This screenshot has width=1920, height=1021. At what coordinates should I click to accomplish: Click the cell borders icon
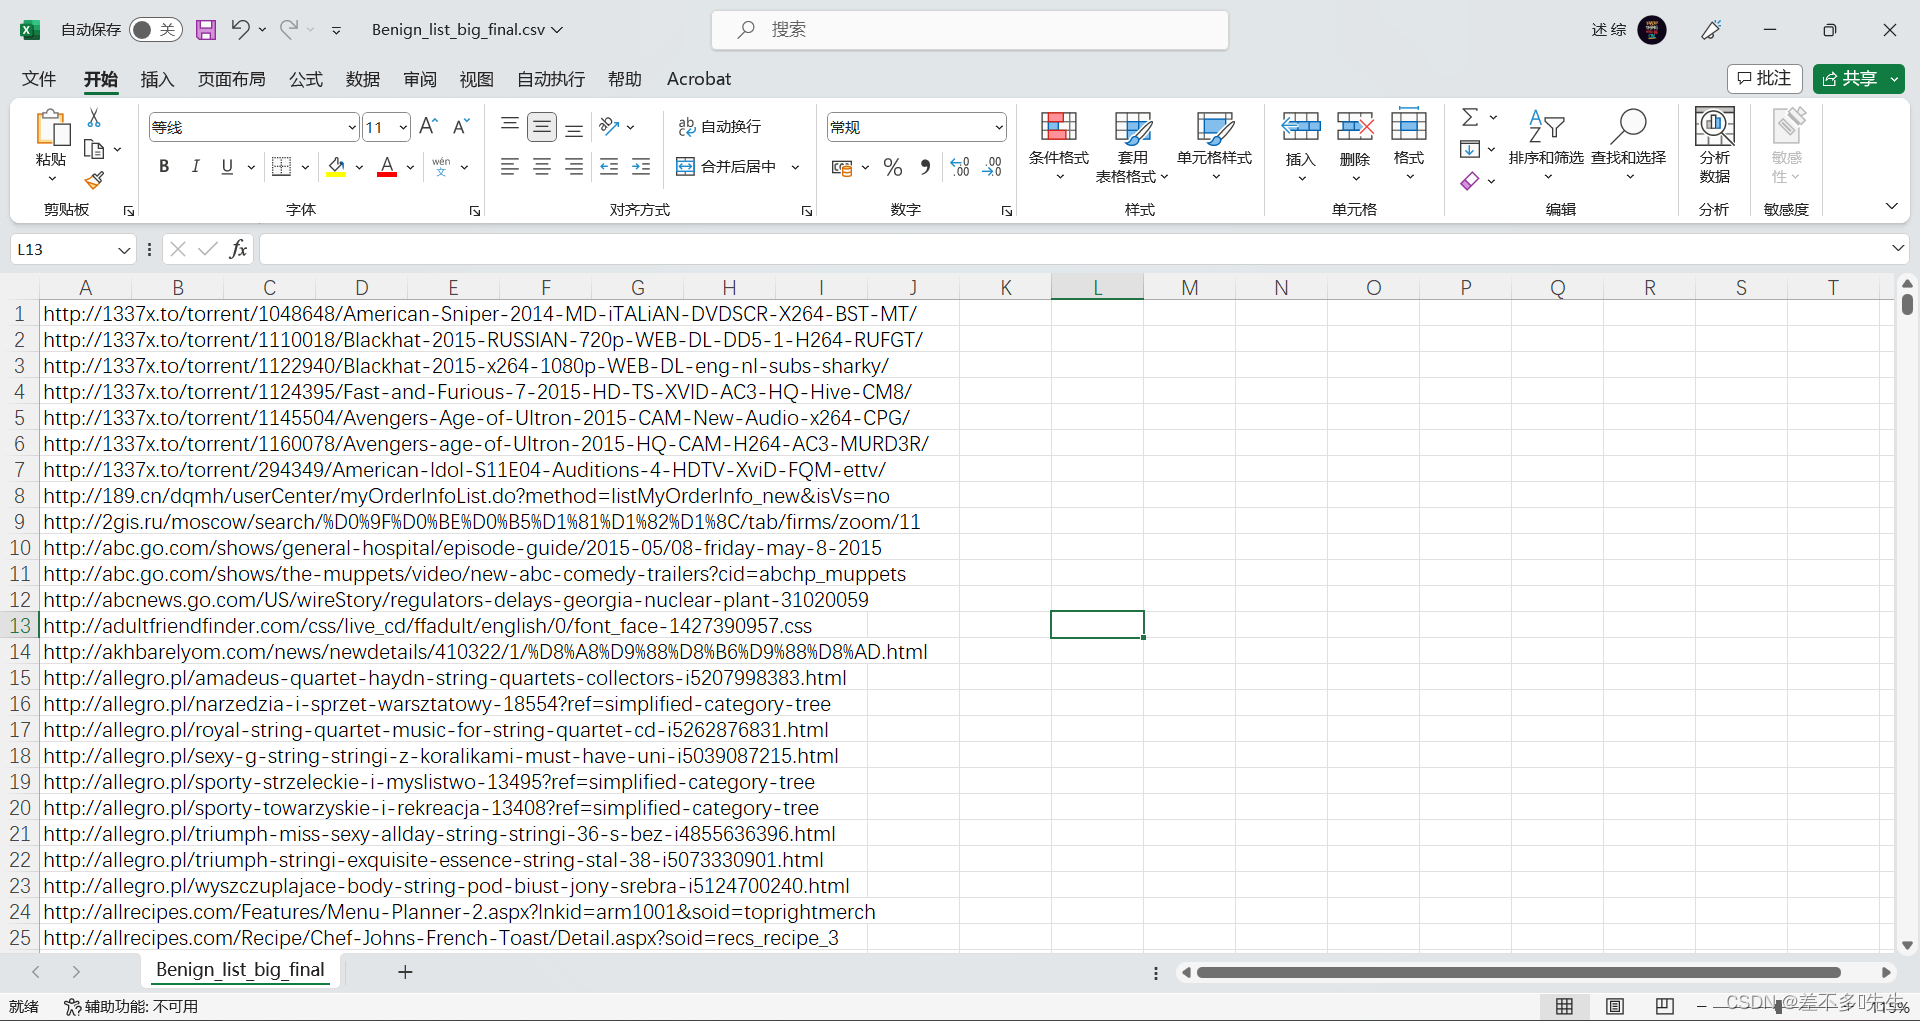[282, 167]
